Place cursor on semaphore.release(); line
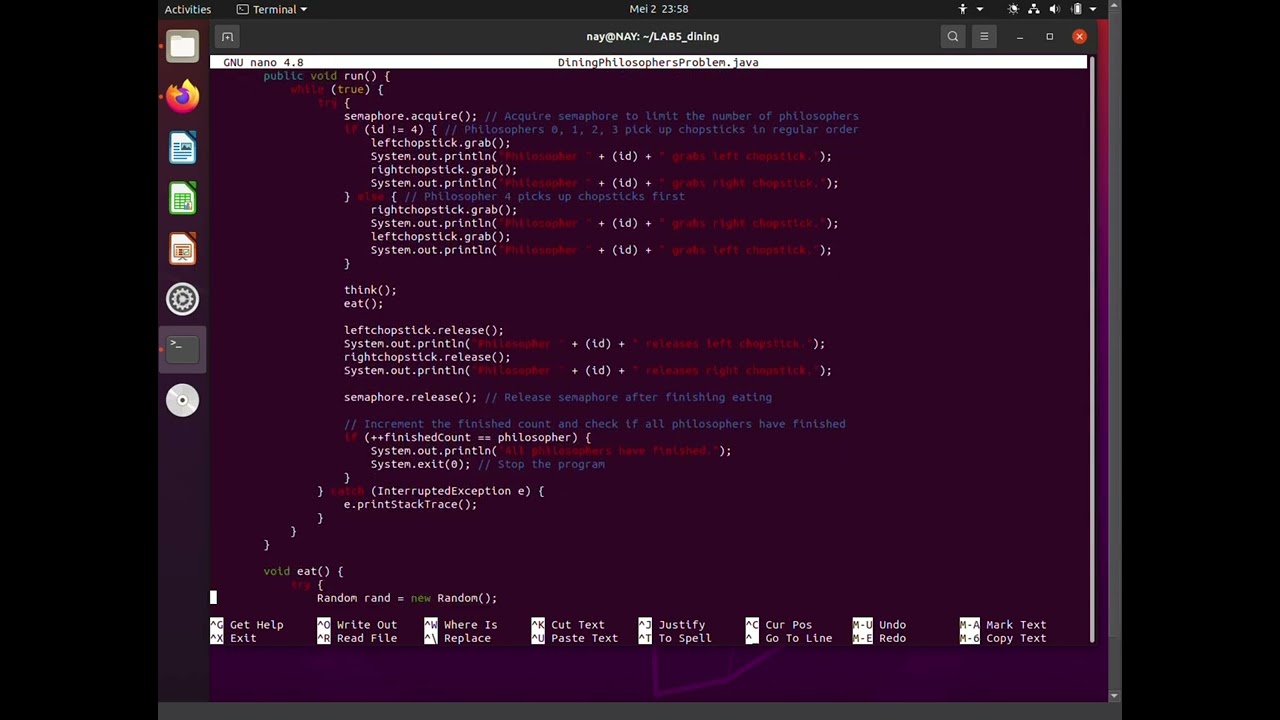 tap(558, 397)
